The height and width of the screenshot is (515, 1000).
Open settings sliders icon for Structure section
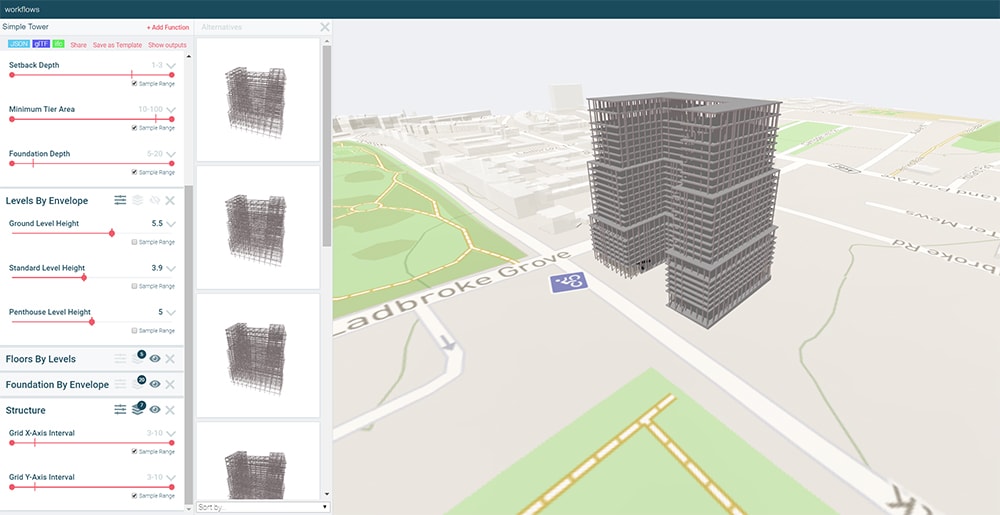tap(120, 410)
